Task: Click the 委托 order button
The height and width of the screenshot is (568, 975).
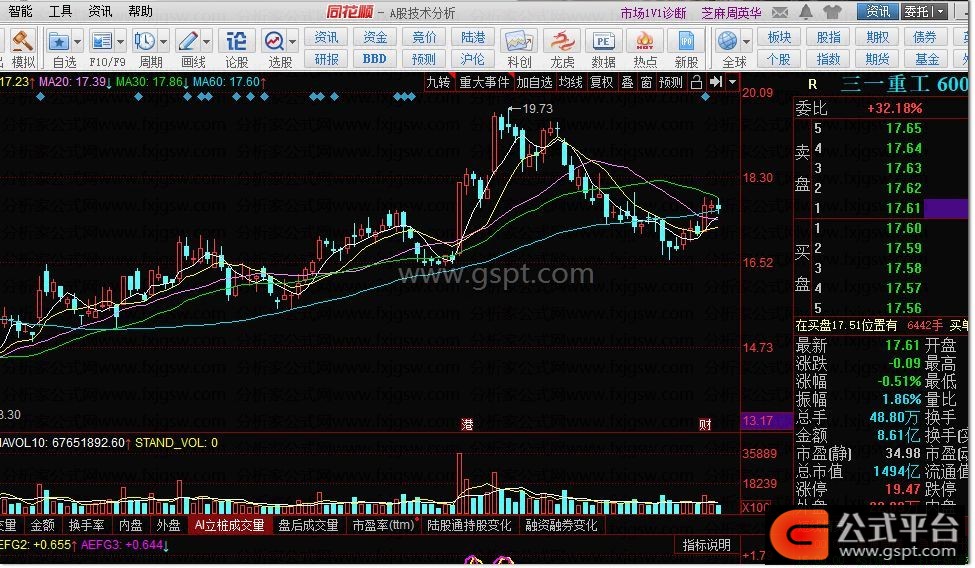Action: (917, 11)
